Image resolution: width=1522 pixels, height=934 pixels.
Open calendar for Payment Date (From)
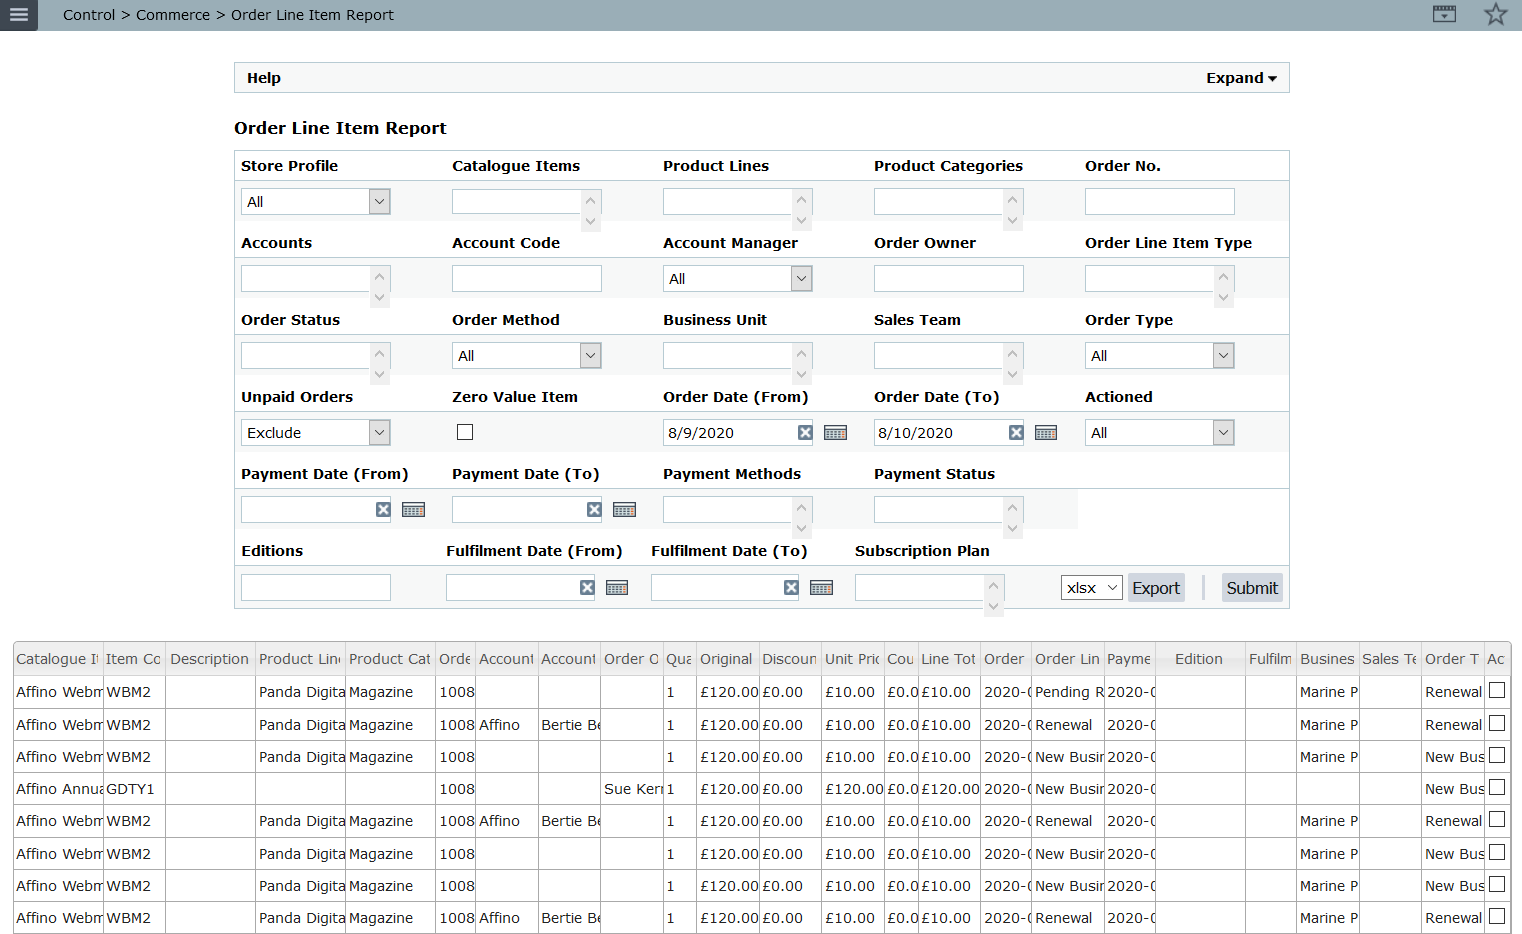pyautogui.click(x=413, y=509)
